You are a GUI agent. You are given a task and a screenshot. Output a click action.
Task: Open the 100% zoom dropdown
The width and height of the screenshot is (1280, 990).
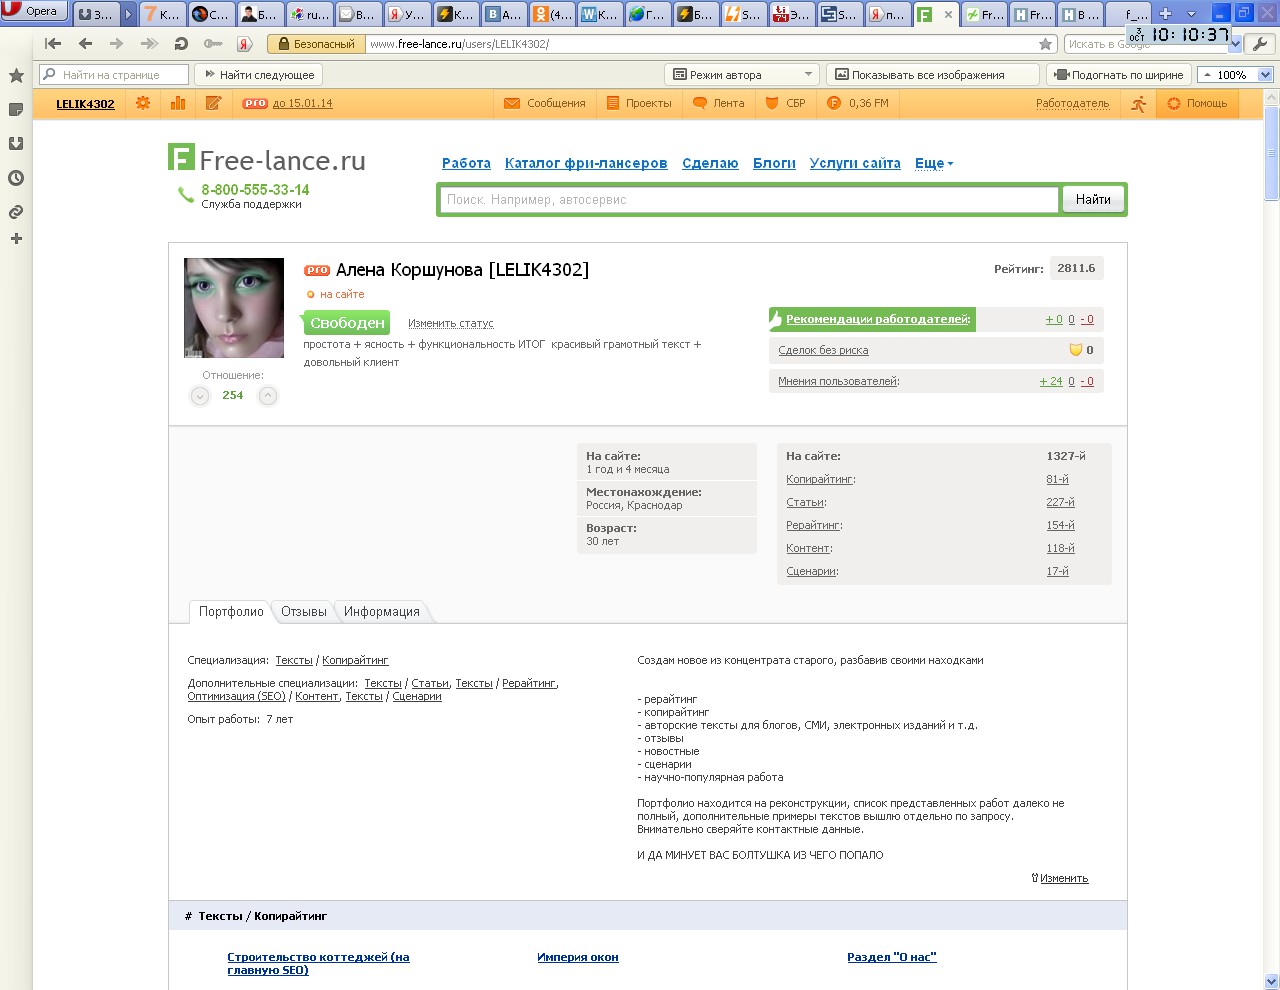(x=1265, y=75)
